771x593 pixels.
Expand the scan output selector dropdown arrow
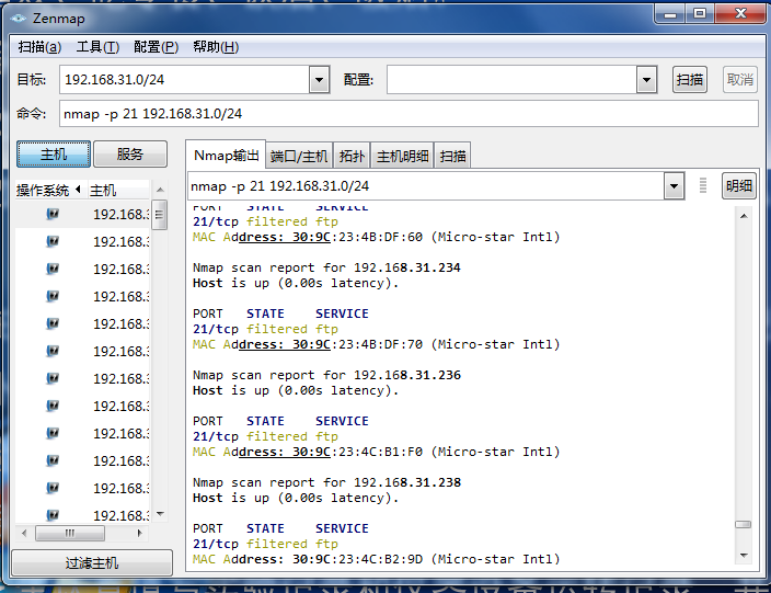(x=674, y=186)
